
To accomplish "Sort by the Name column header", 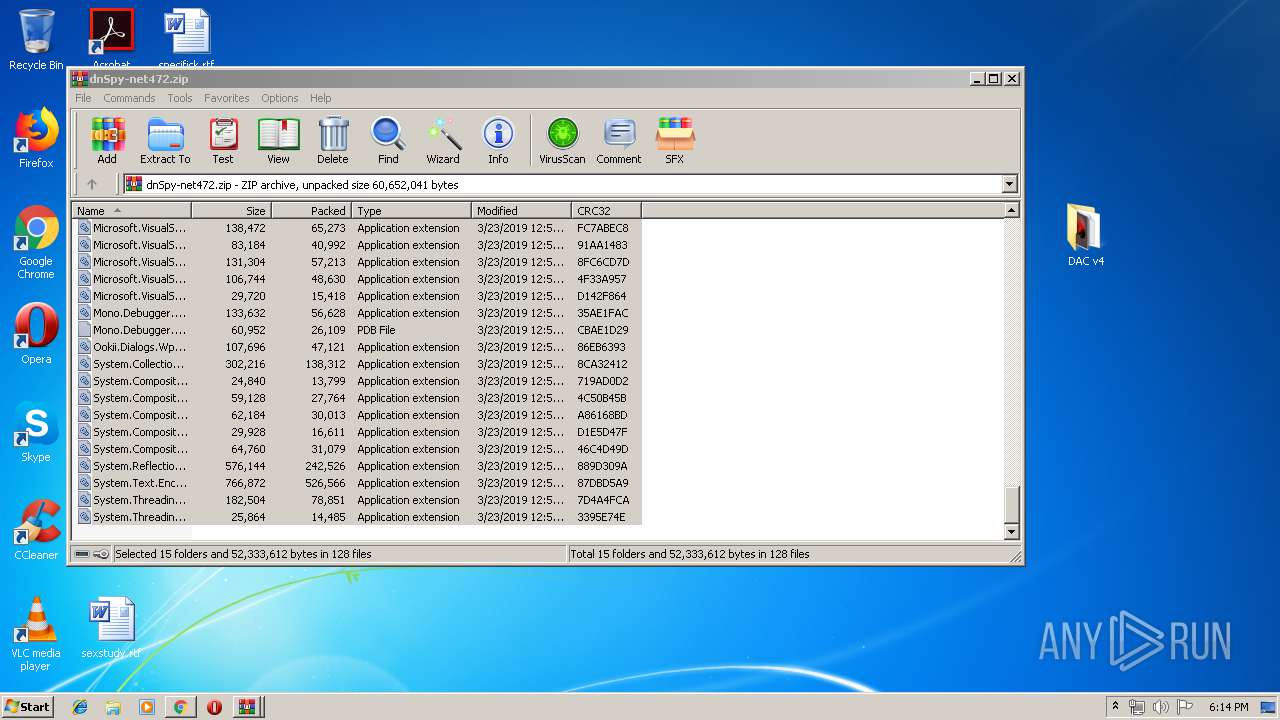I will (131, 210).
